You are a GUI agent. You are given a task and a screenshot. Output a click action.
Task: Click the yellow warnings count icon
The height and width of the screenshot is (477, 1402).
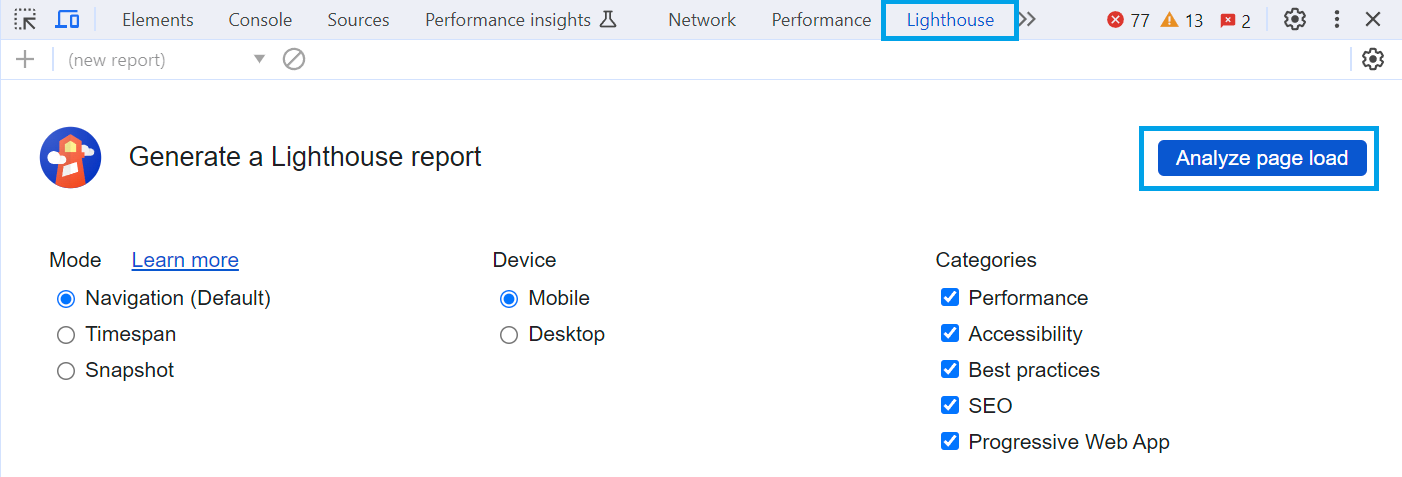(1182, 20)
